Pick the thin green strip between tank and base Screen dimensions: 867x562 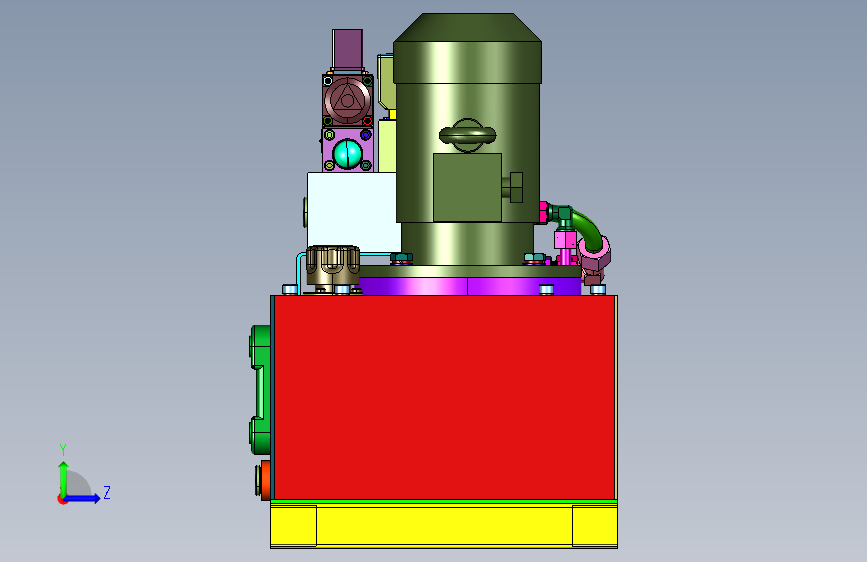tap(444, 502)
